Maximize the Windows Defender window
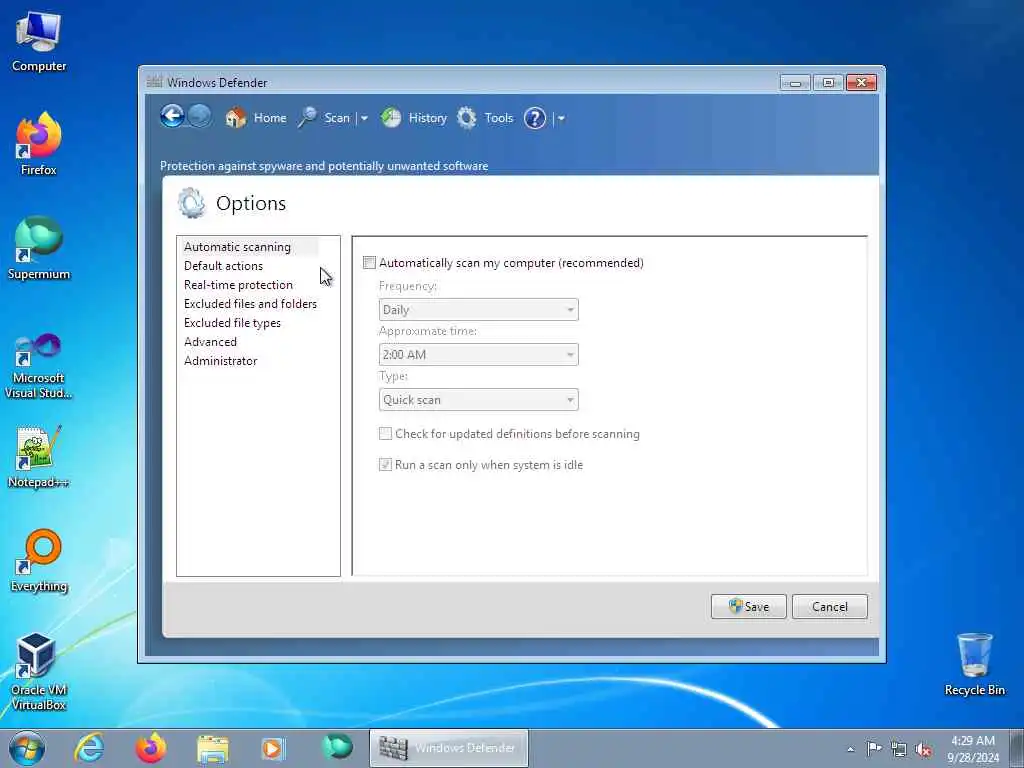 pyautogui.click(x=828, y=83)
